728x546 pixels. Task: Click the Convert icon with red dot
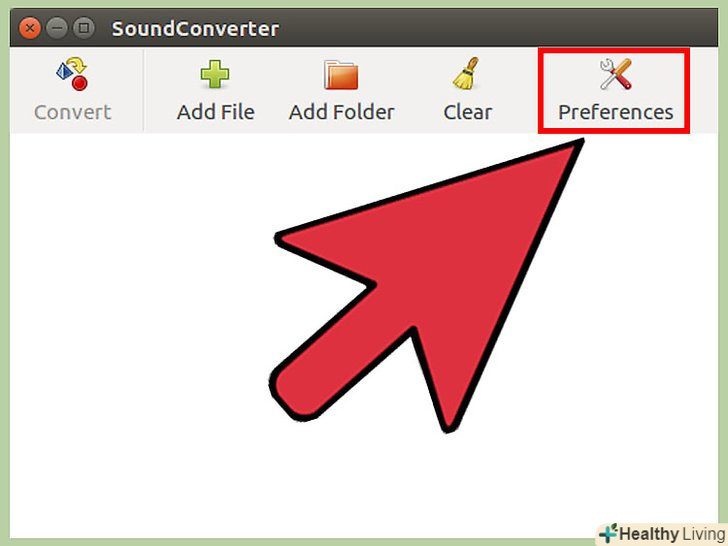[x=72, y=74]
